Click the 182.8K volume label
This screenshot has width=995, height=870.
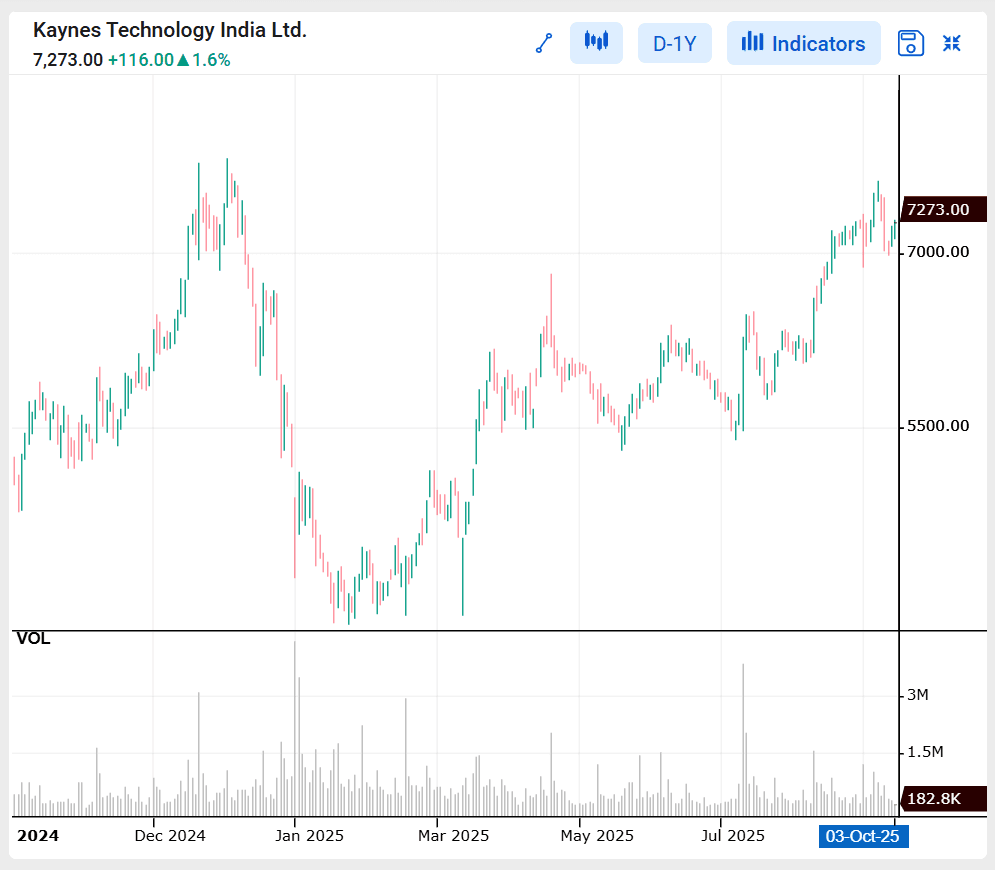pyautogui.click(x=943, y=798)
